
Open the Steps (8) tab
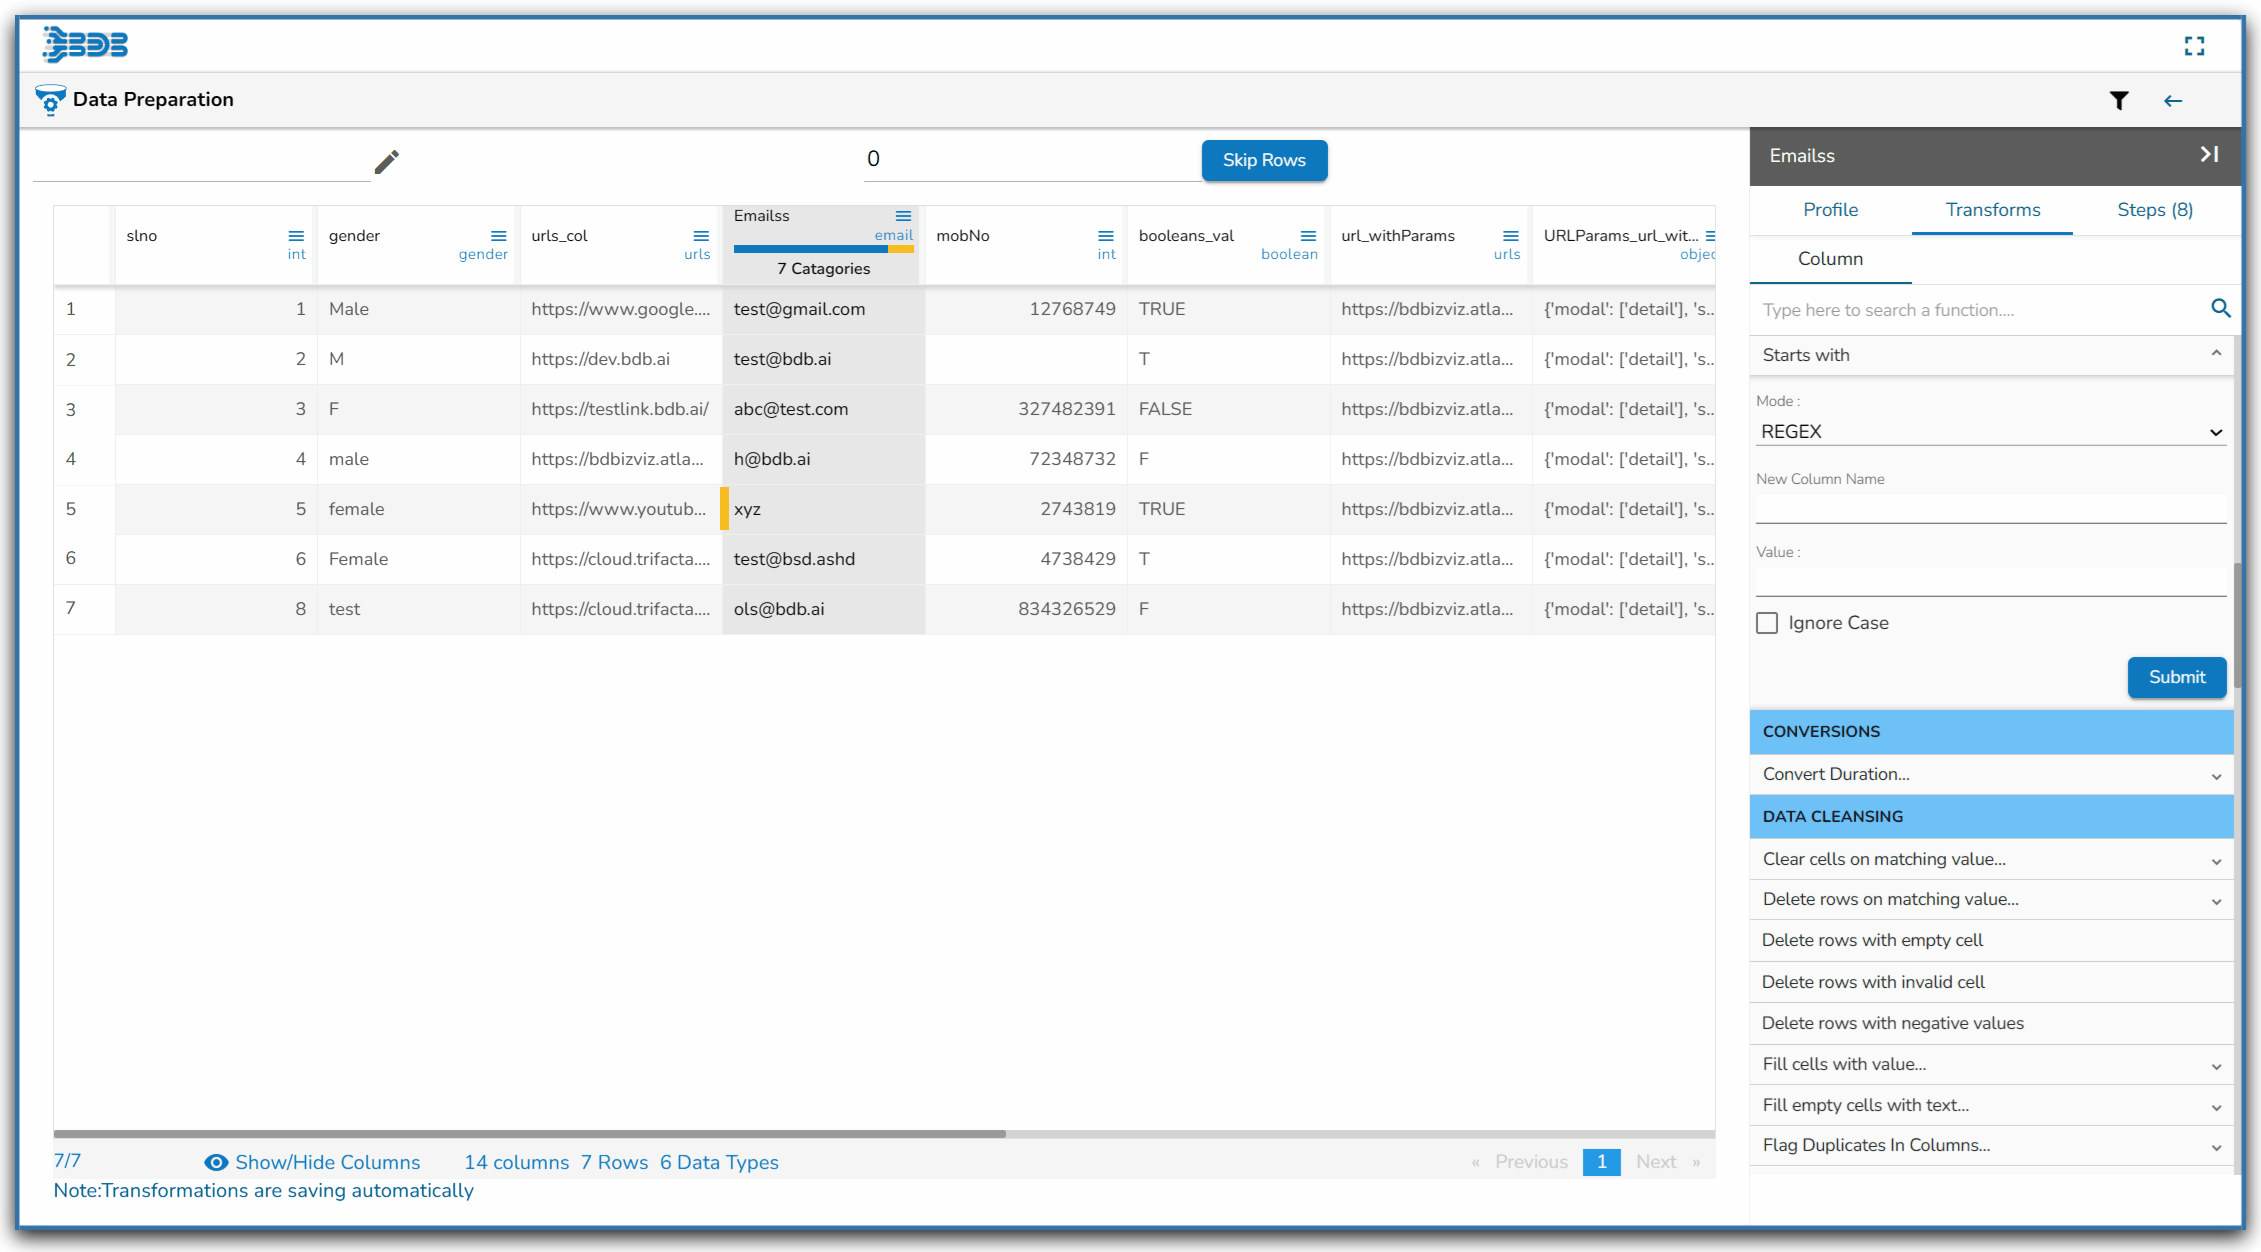[2154, 210]
